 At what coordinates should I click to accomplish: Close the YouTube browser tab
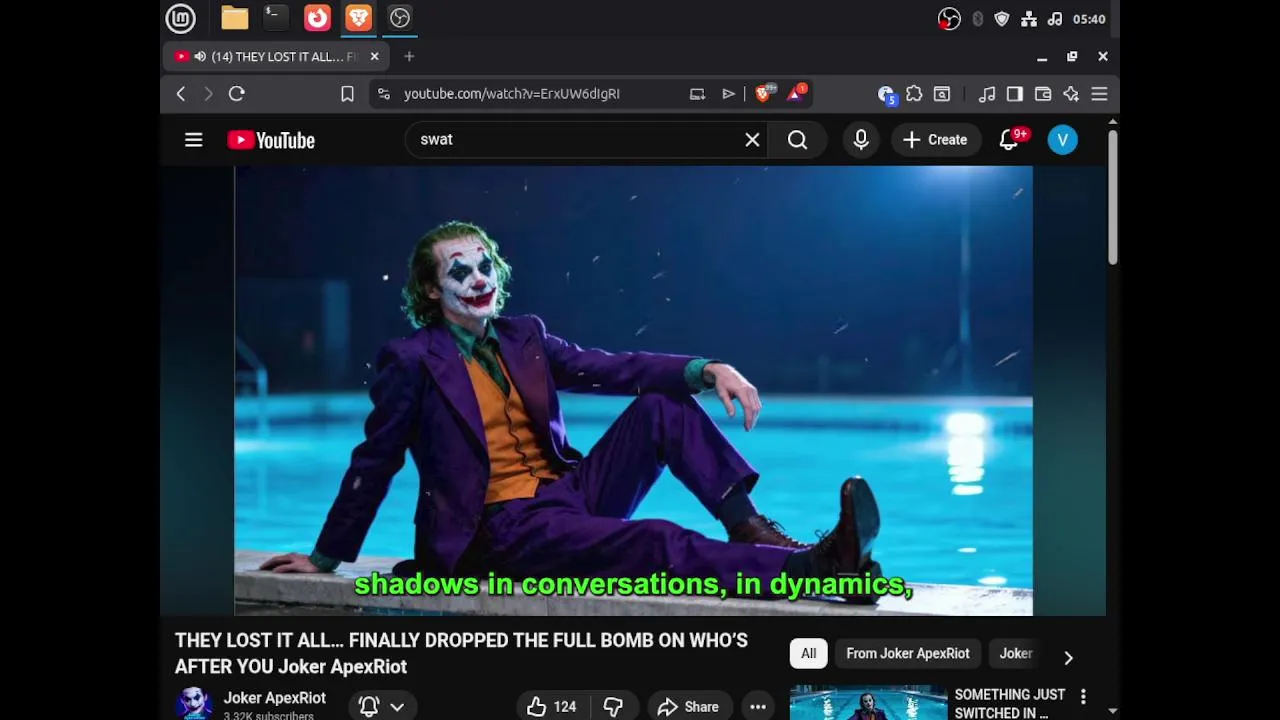coord(374,57)
